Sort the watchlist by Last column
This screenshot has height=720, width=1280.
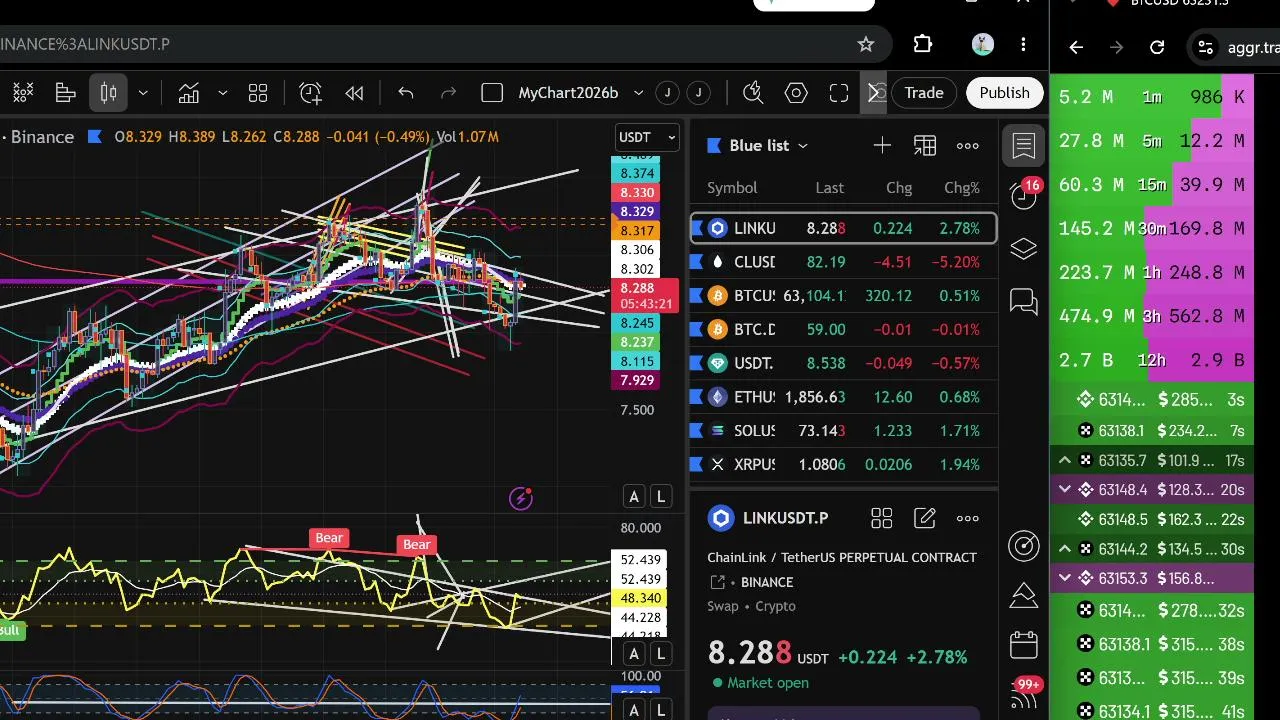829,188
